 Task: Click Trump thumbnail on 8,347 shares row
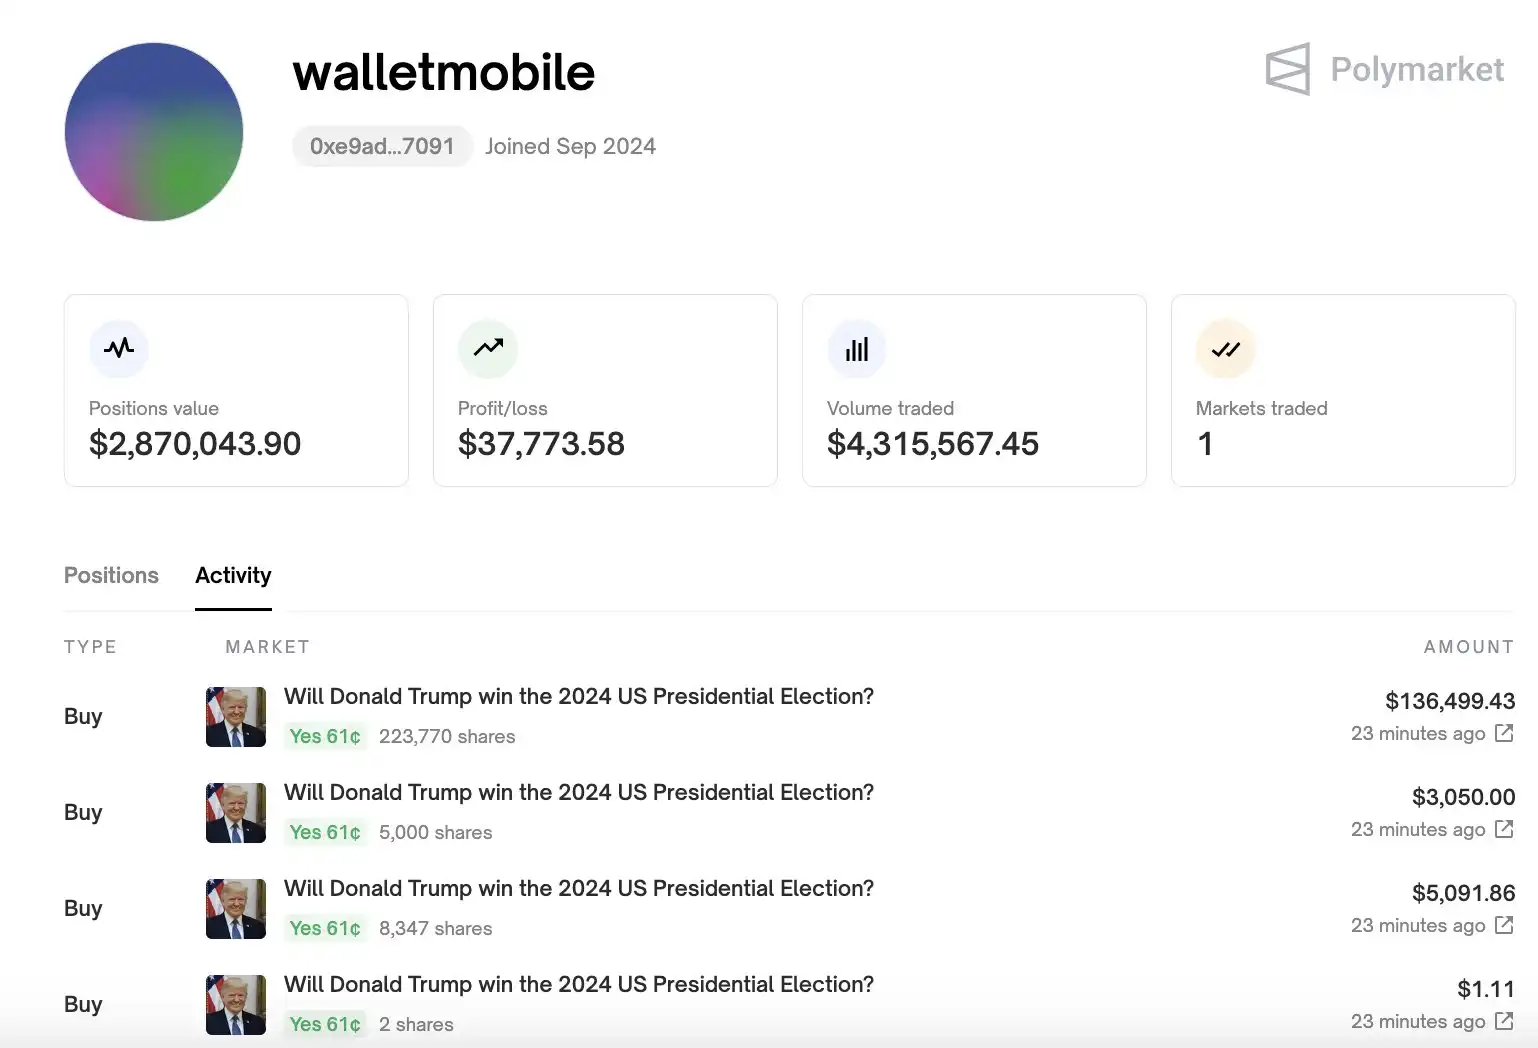pyautogui.click(x=236, y=909)
